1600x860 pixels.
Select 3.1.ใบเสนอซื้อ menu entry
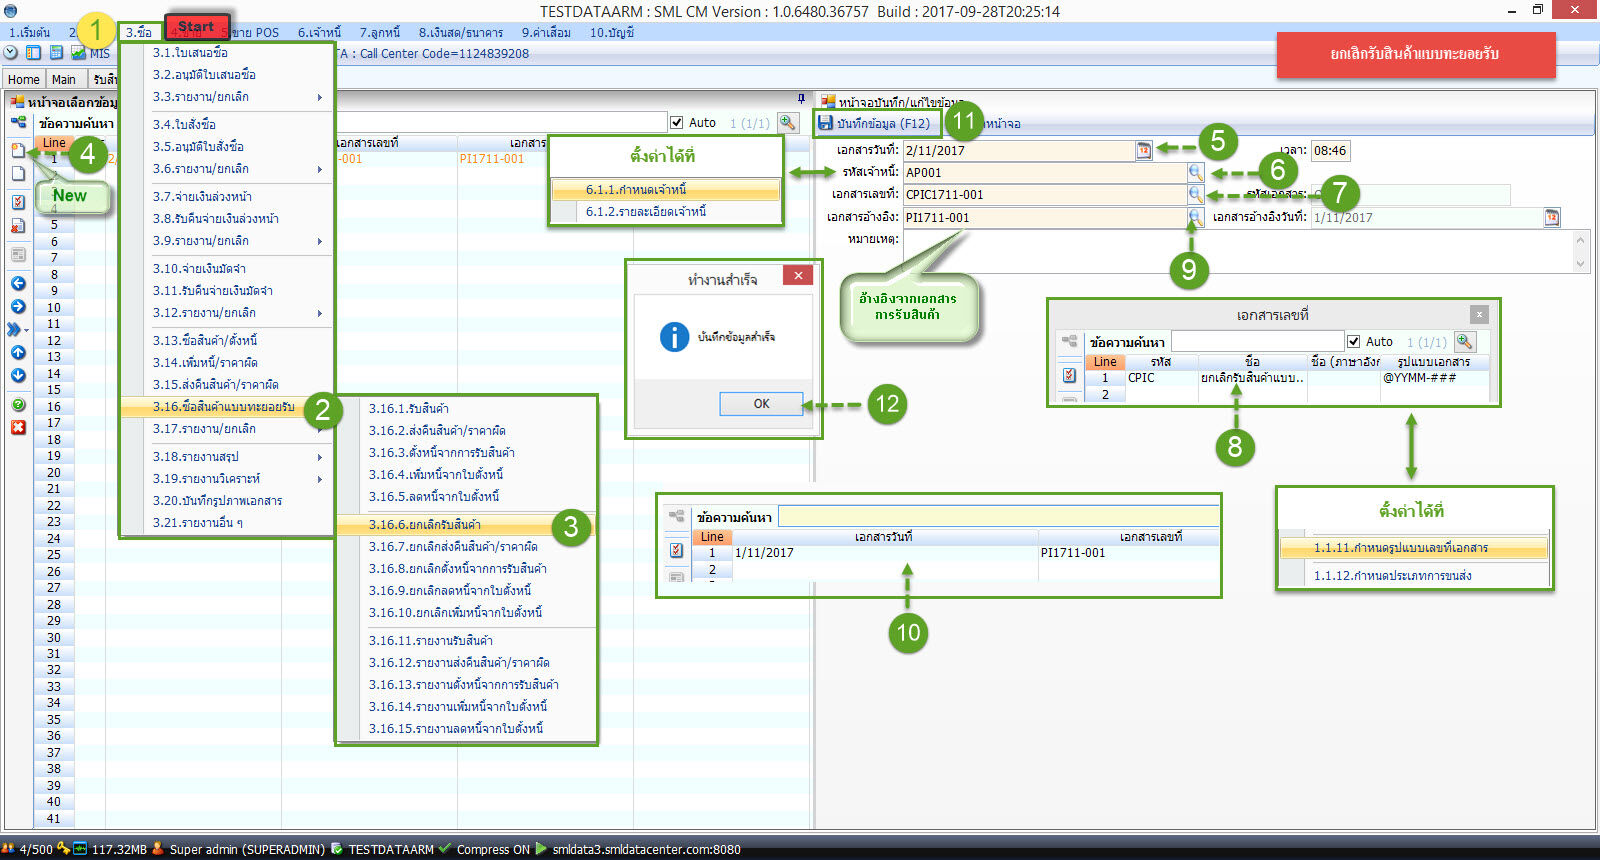coord(190,52)
